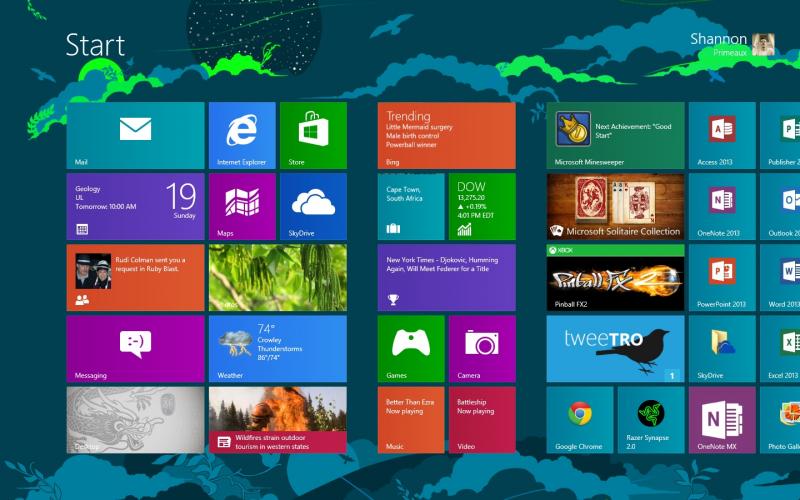
Task: Click the Shannon Primeaux user account name
Action: [x=718, y=44]
